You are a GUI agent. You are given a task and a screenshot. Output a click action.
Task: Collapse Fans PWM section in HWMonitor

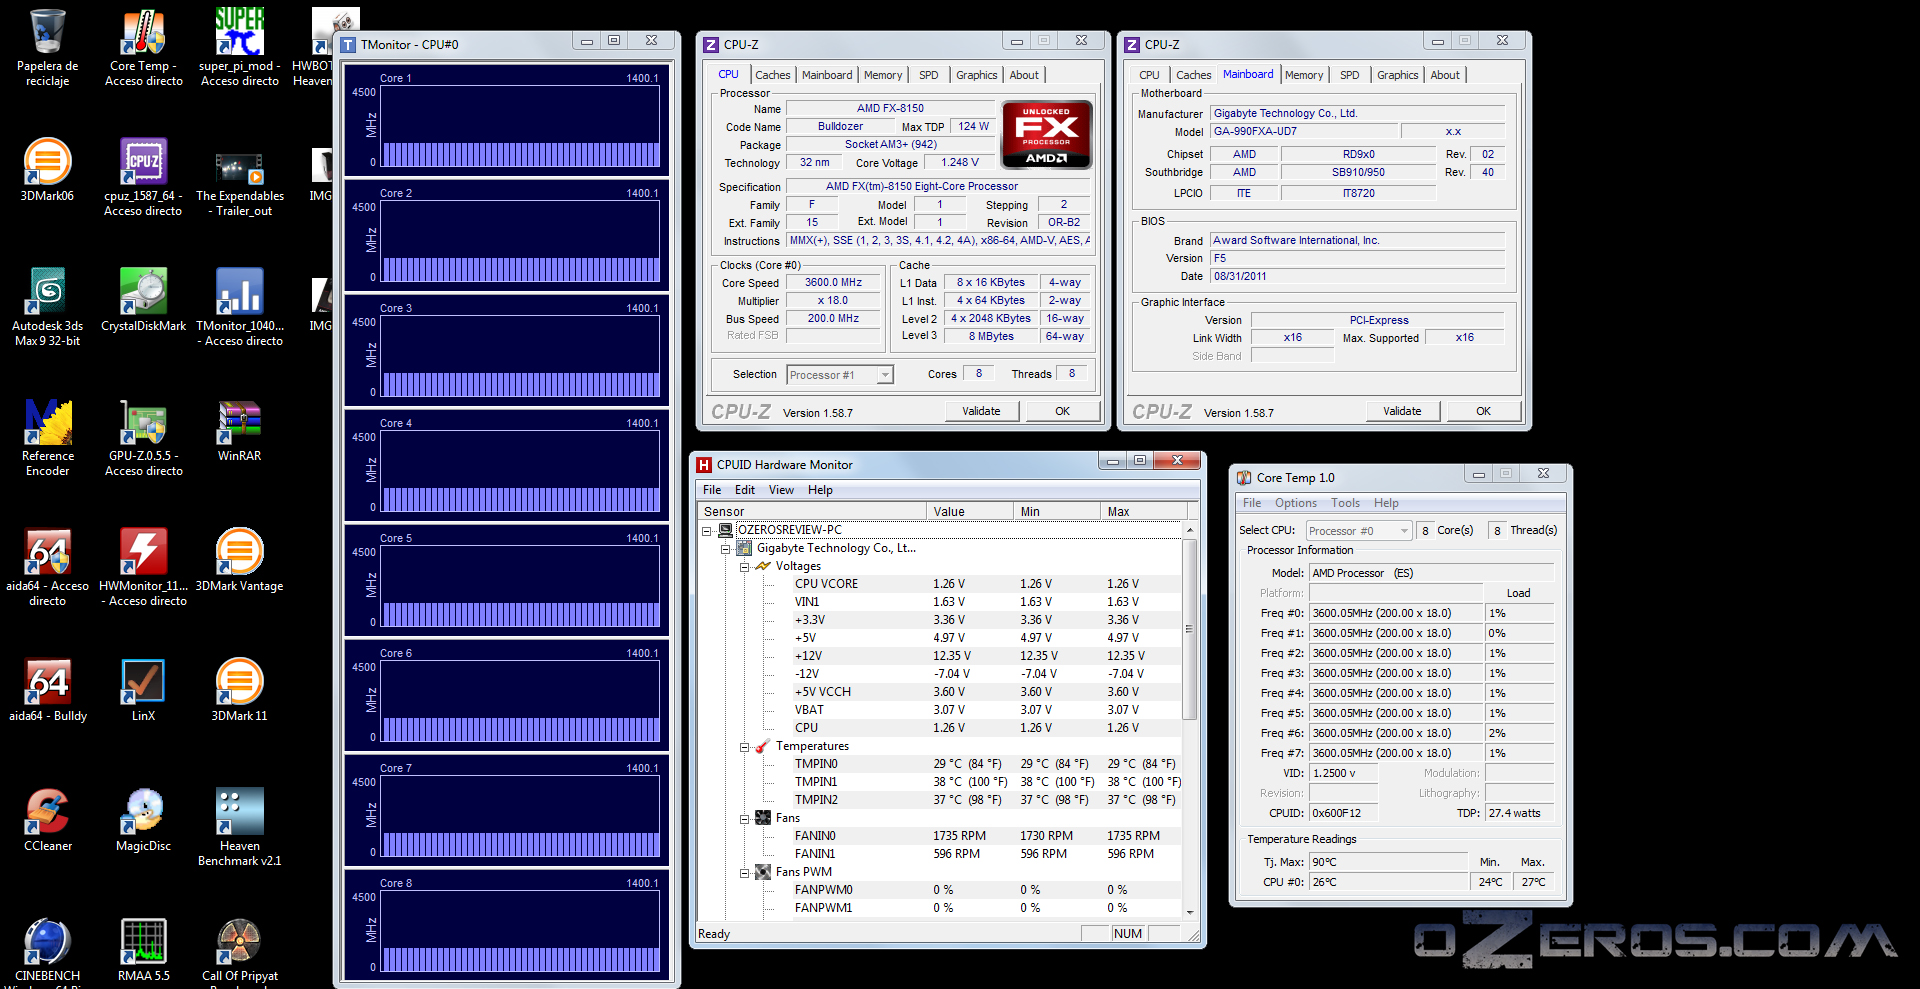coord(744,872)
